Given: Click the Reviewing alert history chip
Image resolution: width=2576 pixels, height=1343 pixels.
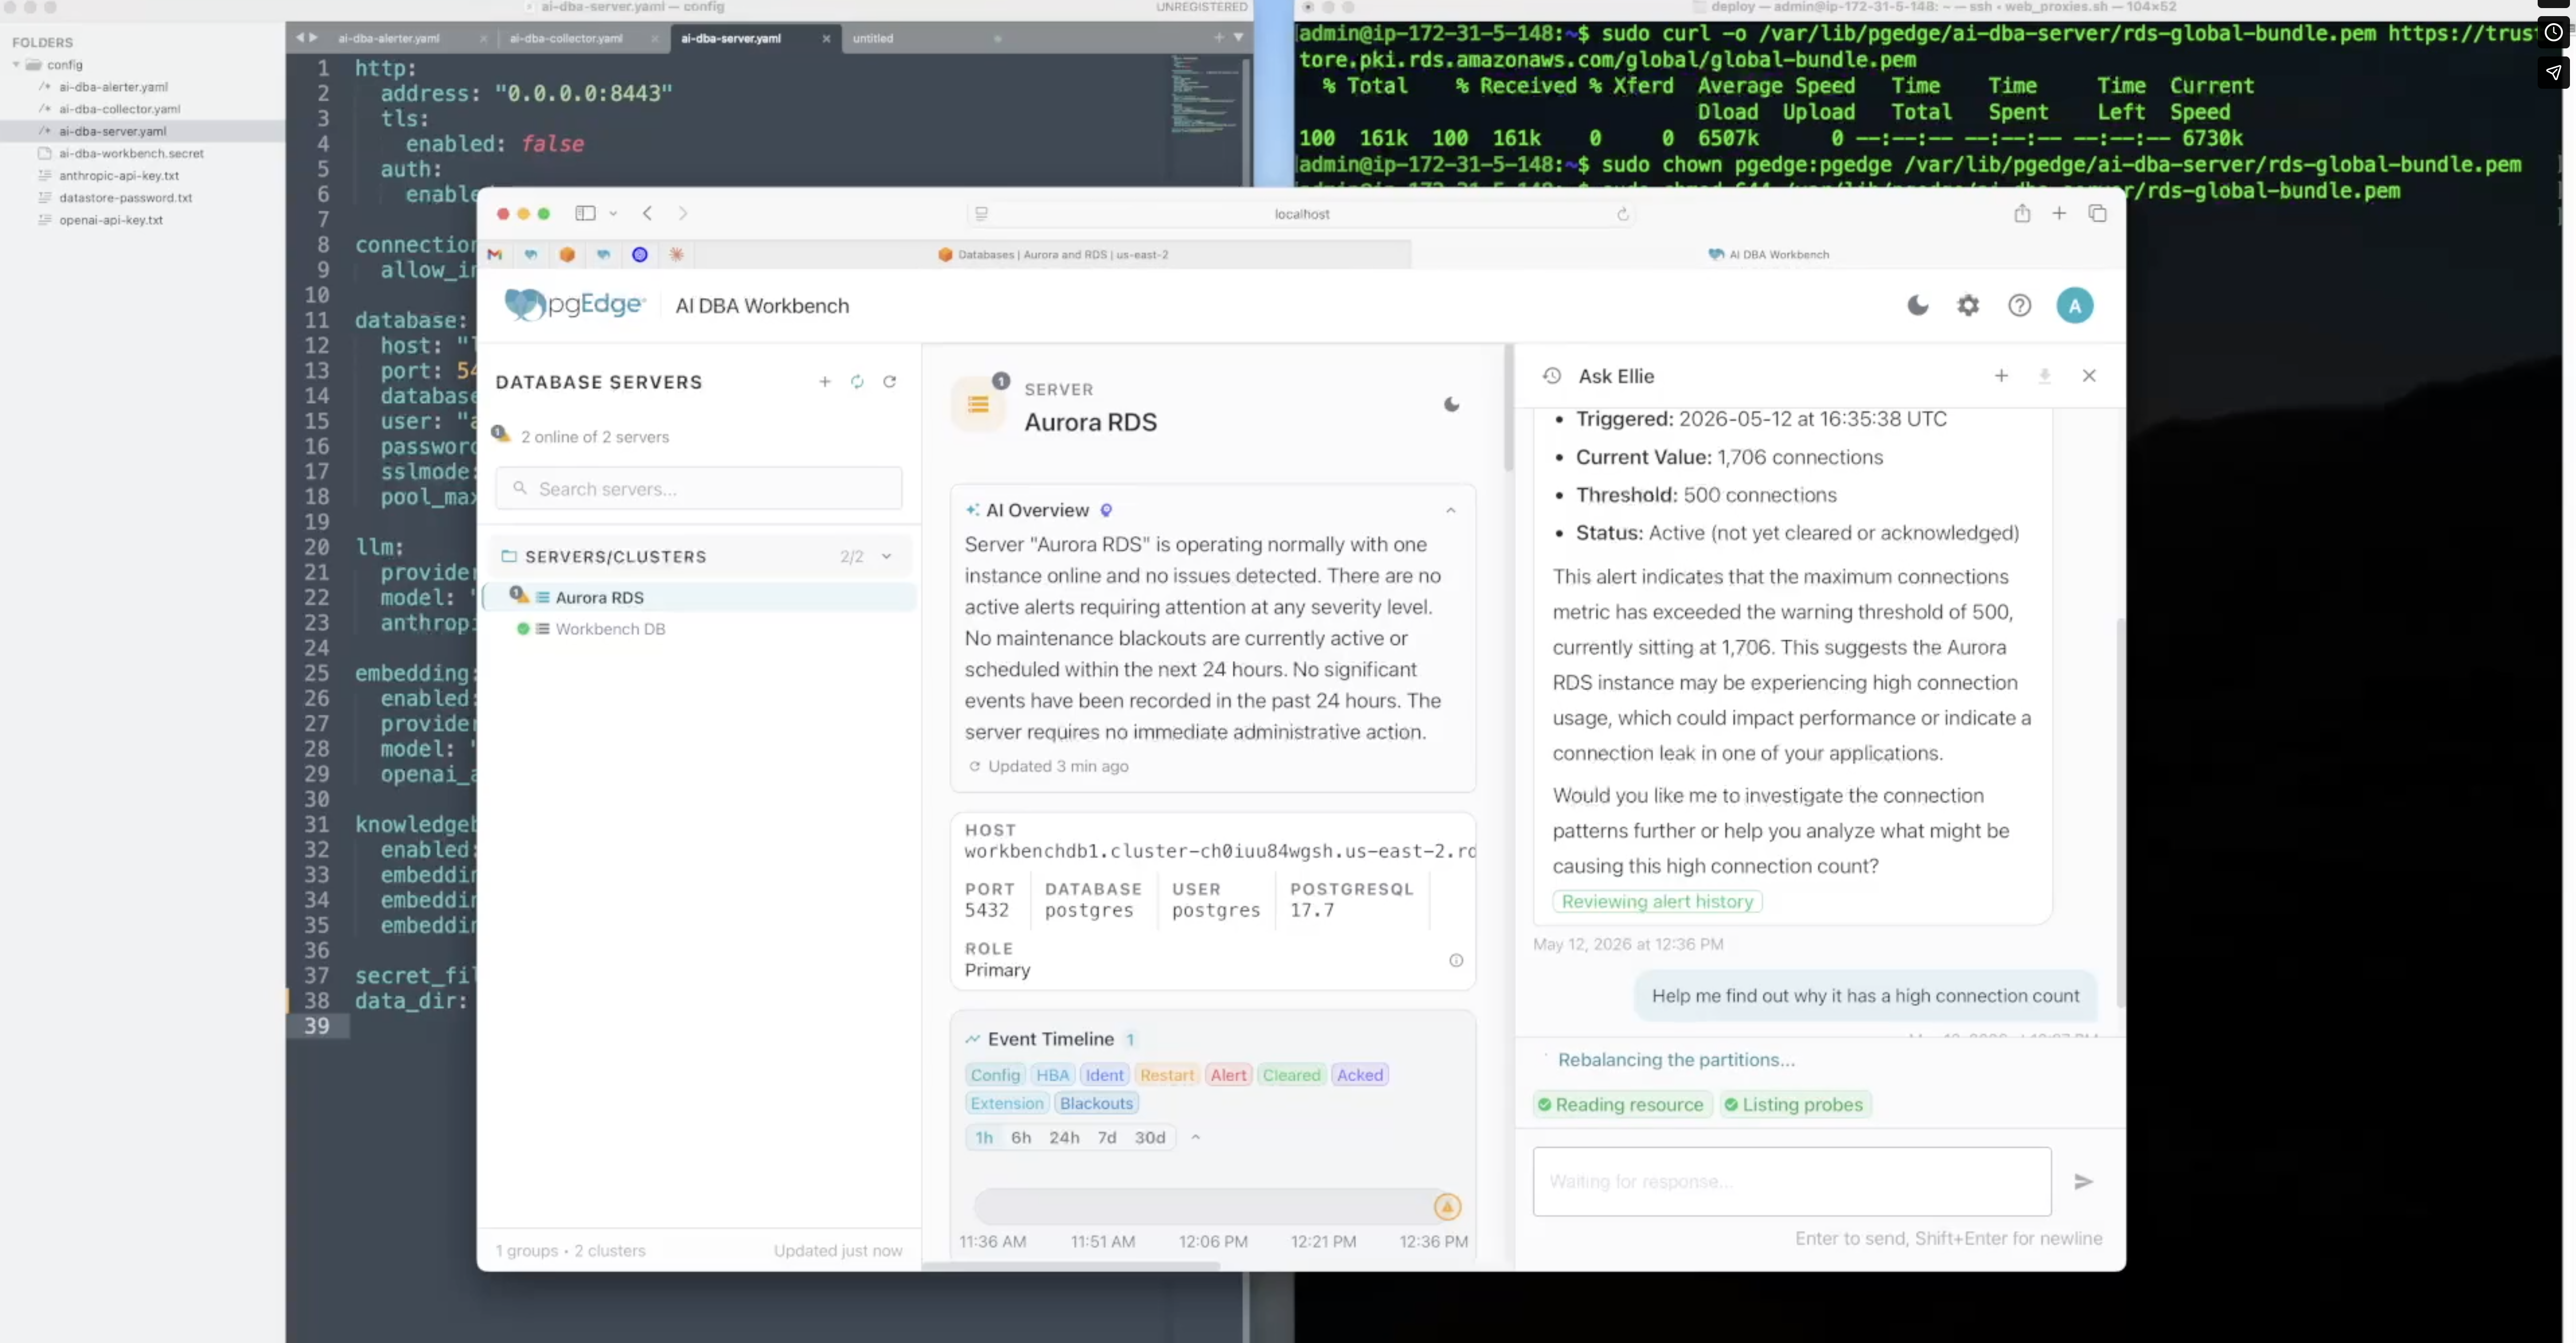Looking at the screenshot, I should pos(1657,902).
